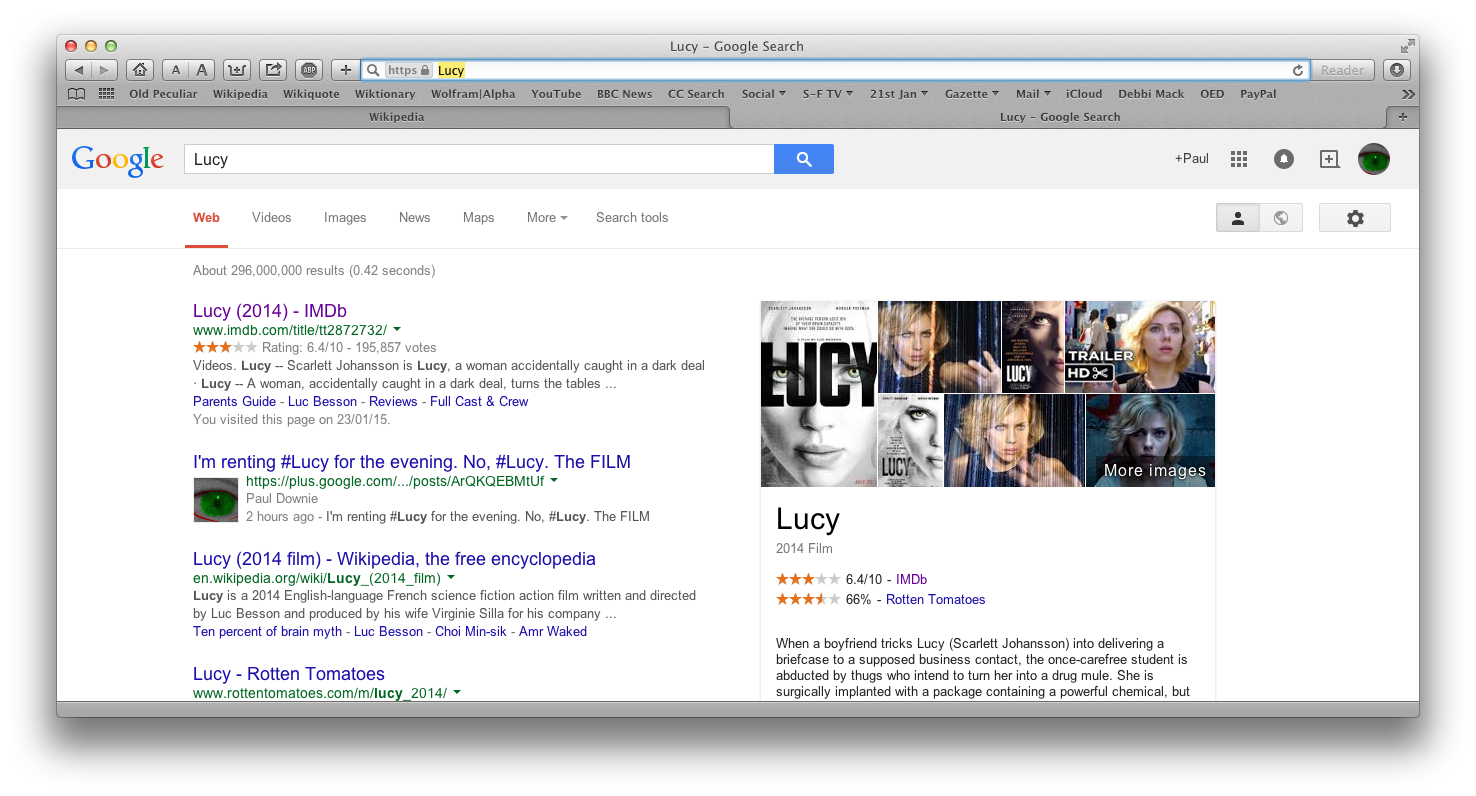This screenshot has height=796, width=1476.
Task: Show Safari downloads with the arrow icon
Action: [1397, 70]
